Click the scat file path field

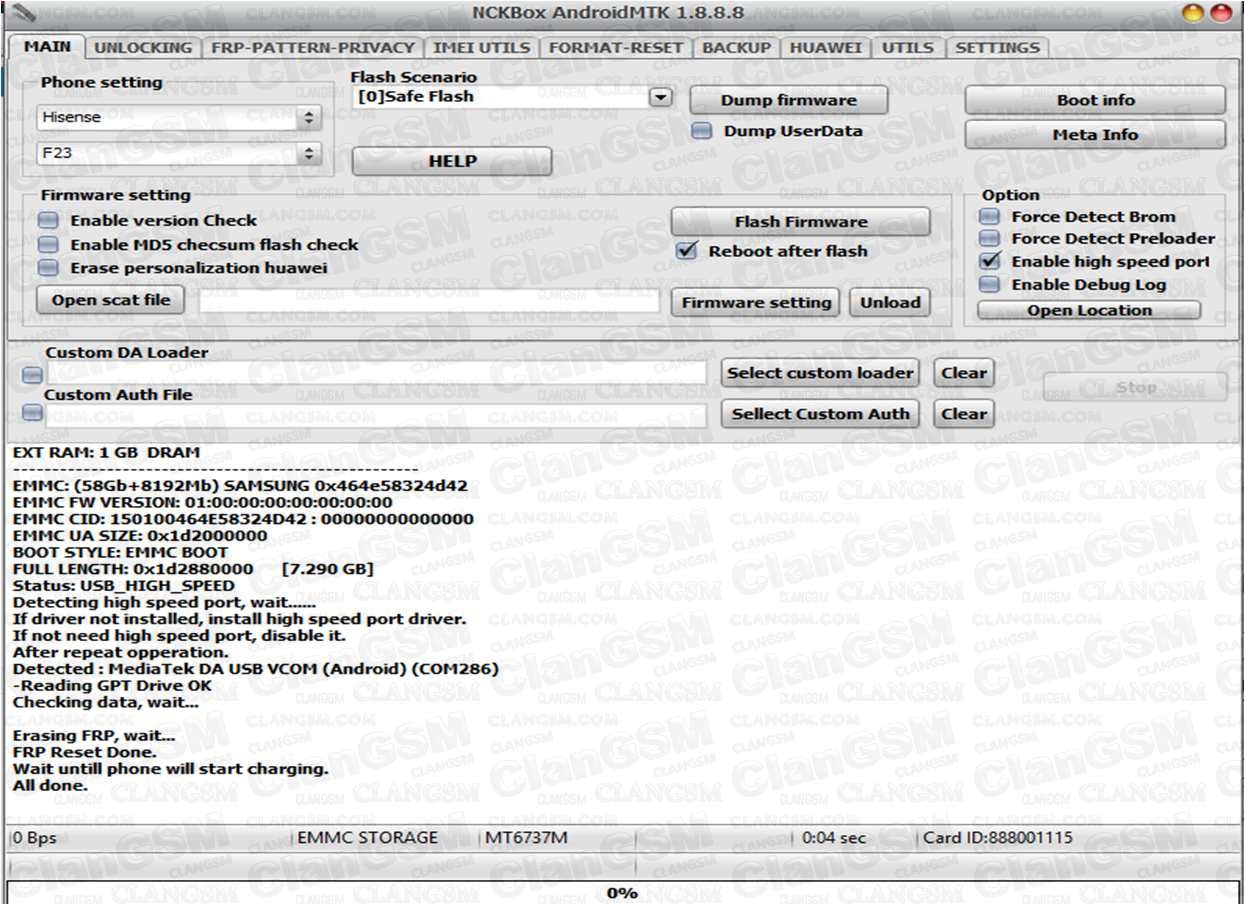429,300
